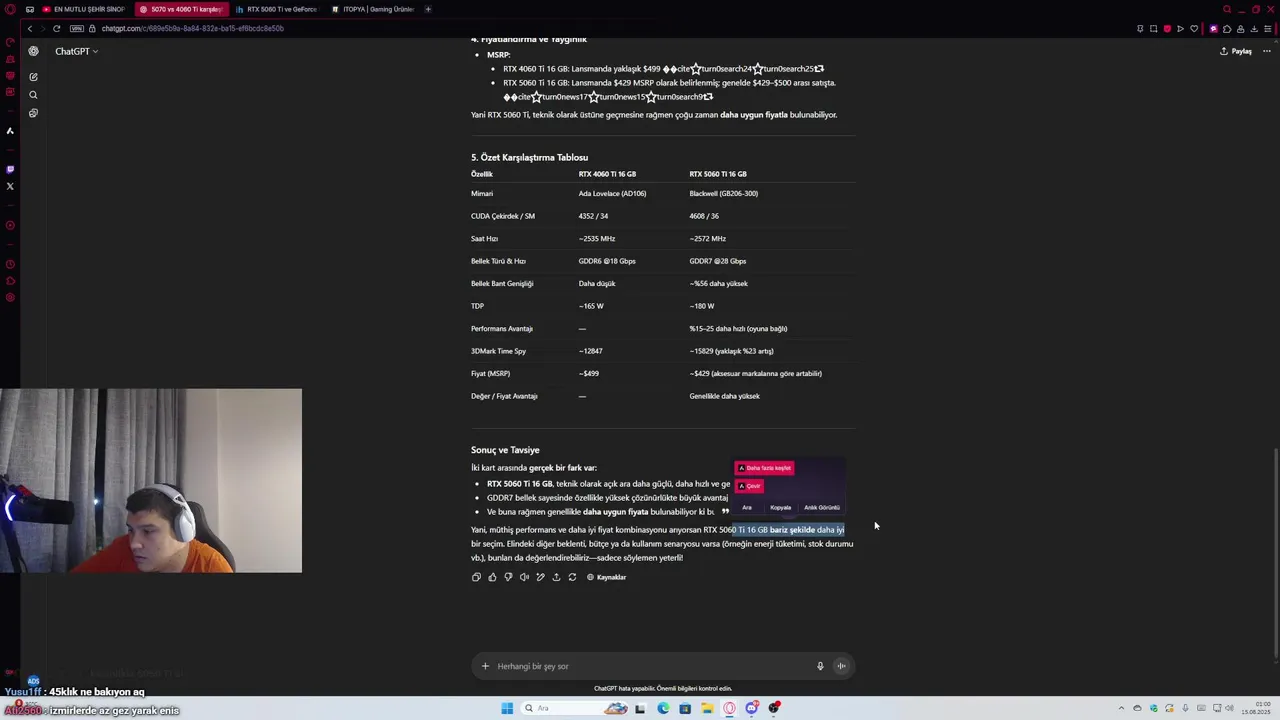Viewport: 1280px width, 720px height.
Task: Click the 'GDDR7 @28 Gbps' cell
Action: pos(717,261)
